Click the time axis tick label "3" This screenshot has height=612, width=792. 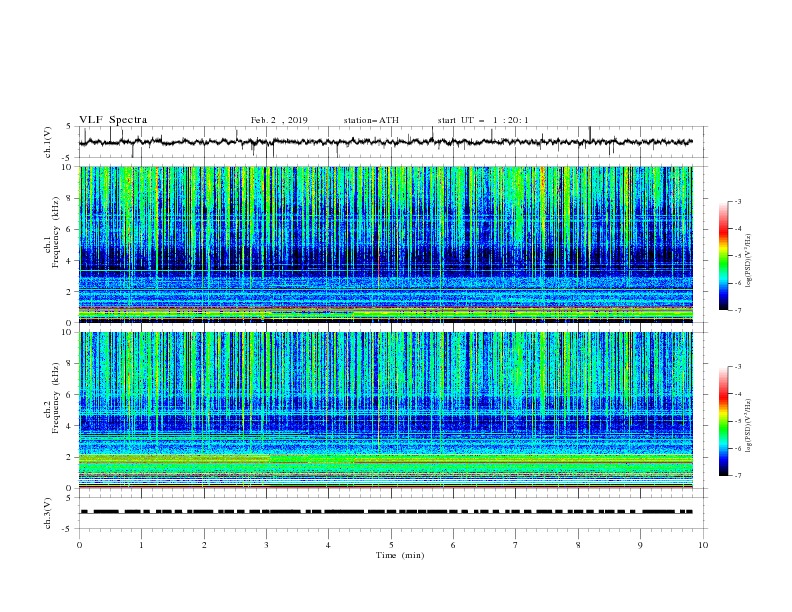click(x=266, y=545)
